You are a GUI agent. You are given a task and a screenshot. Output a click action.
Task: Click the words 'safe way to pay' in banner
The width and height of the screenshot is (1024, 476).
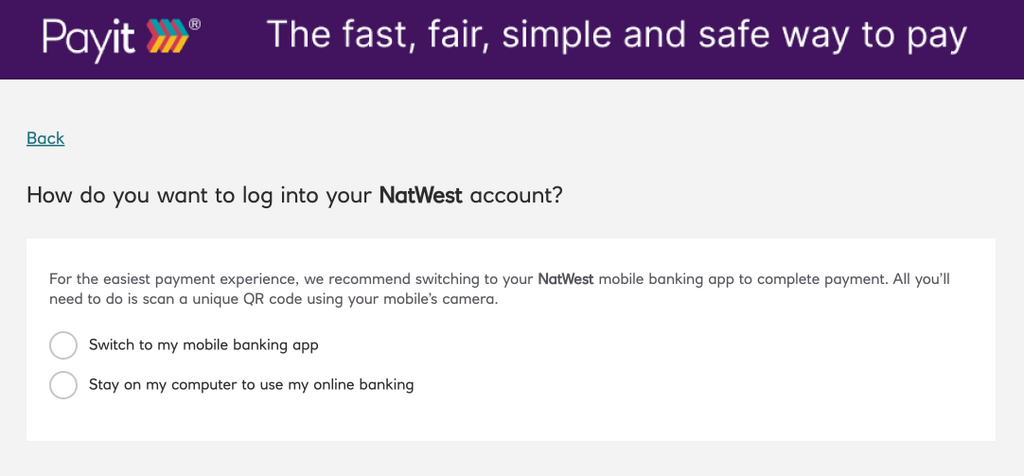pyautogui.click(x=832, y=35)
